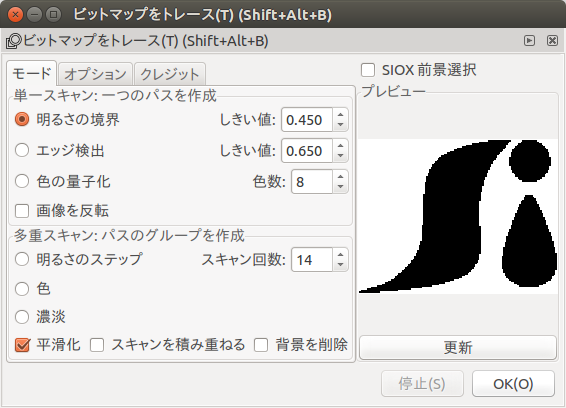Check the SIOX 前景選択 option
The image size is (566, 408).
pos(368,70)
